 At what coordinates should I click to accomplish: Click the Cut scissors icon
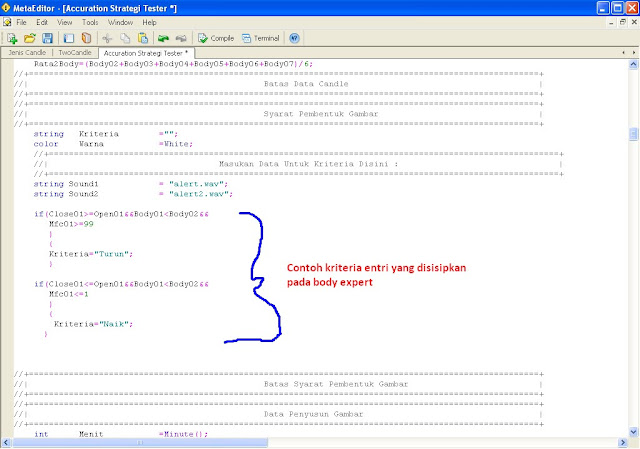(x=107, y=38)
